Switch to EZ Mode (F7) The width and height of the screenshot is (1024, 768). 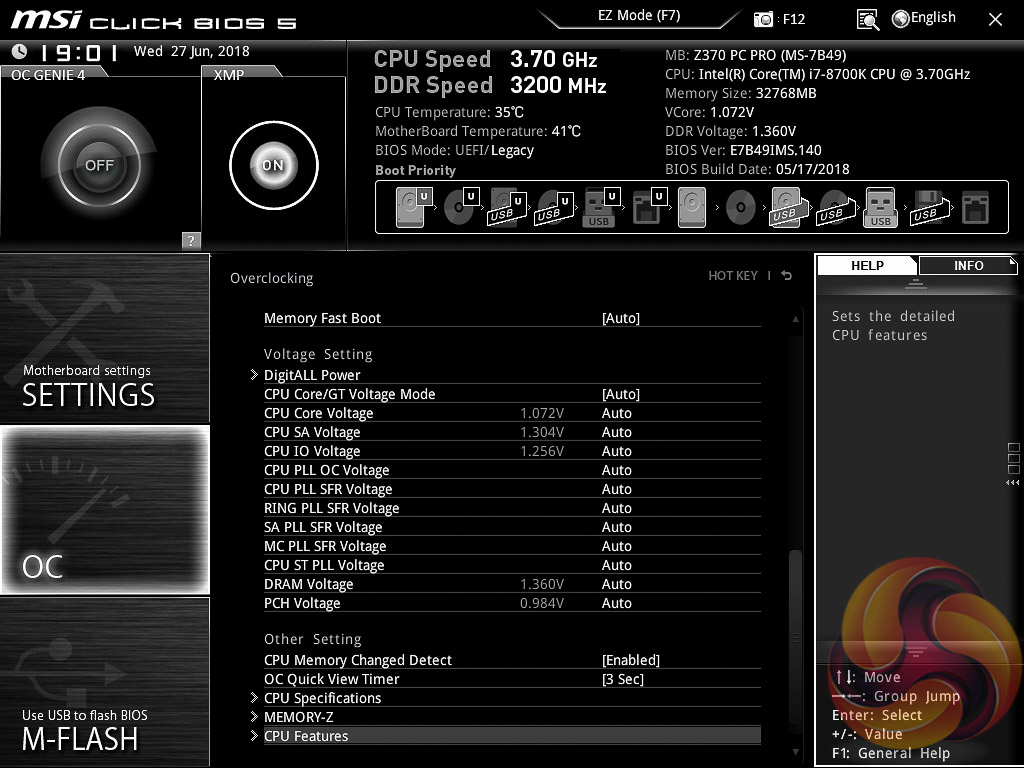click(639, 16)
